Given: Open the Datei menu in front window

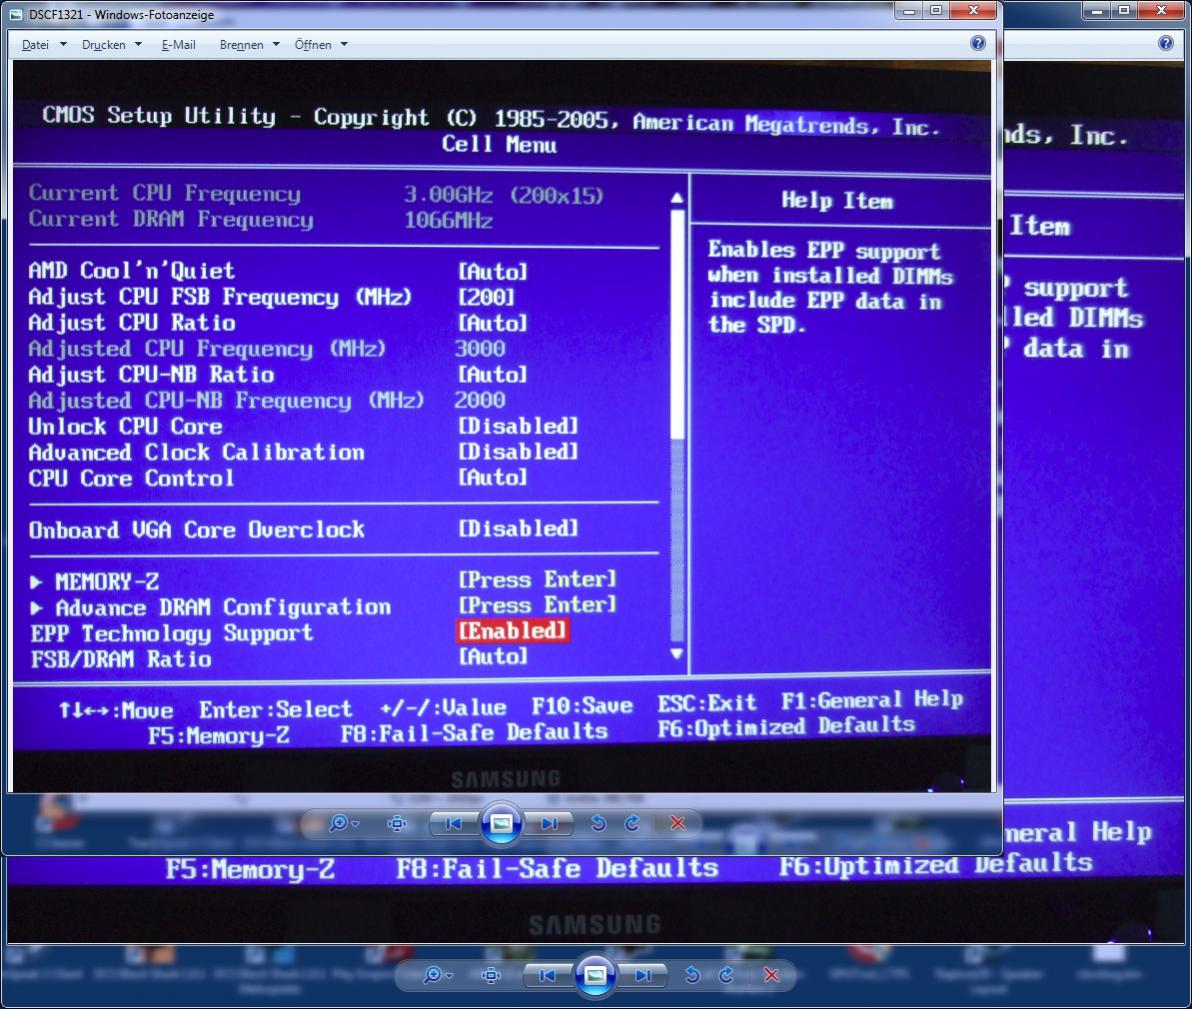Looking at the screenshot, I should coord(43,45).
